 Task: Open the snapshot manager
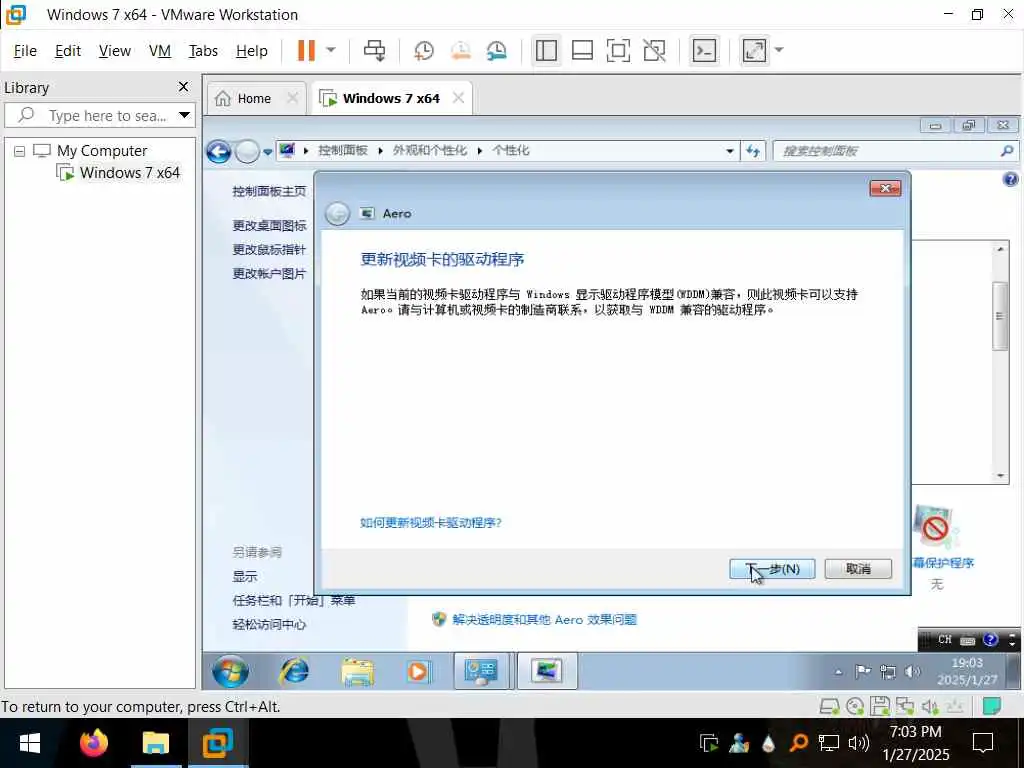pos(497,50)
